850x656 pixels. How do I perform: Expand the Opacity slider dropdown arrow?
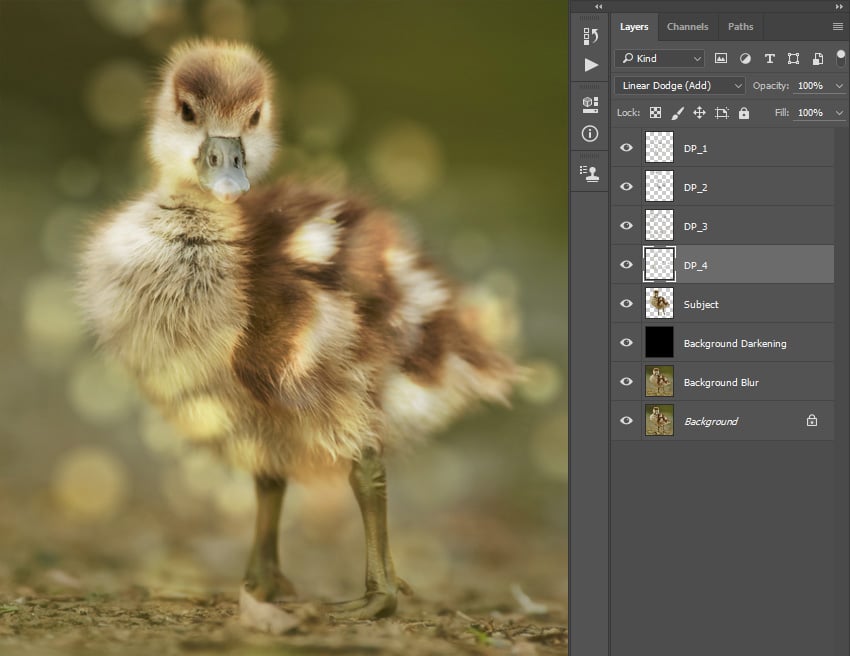838,86
